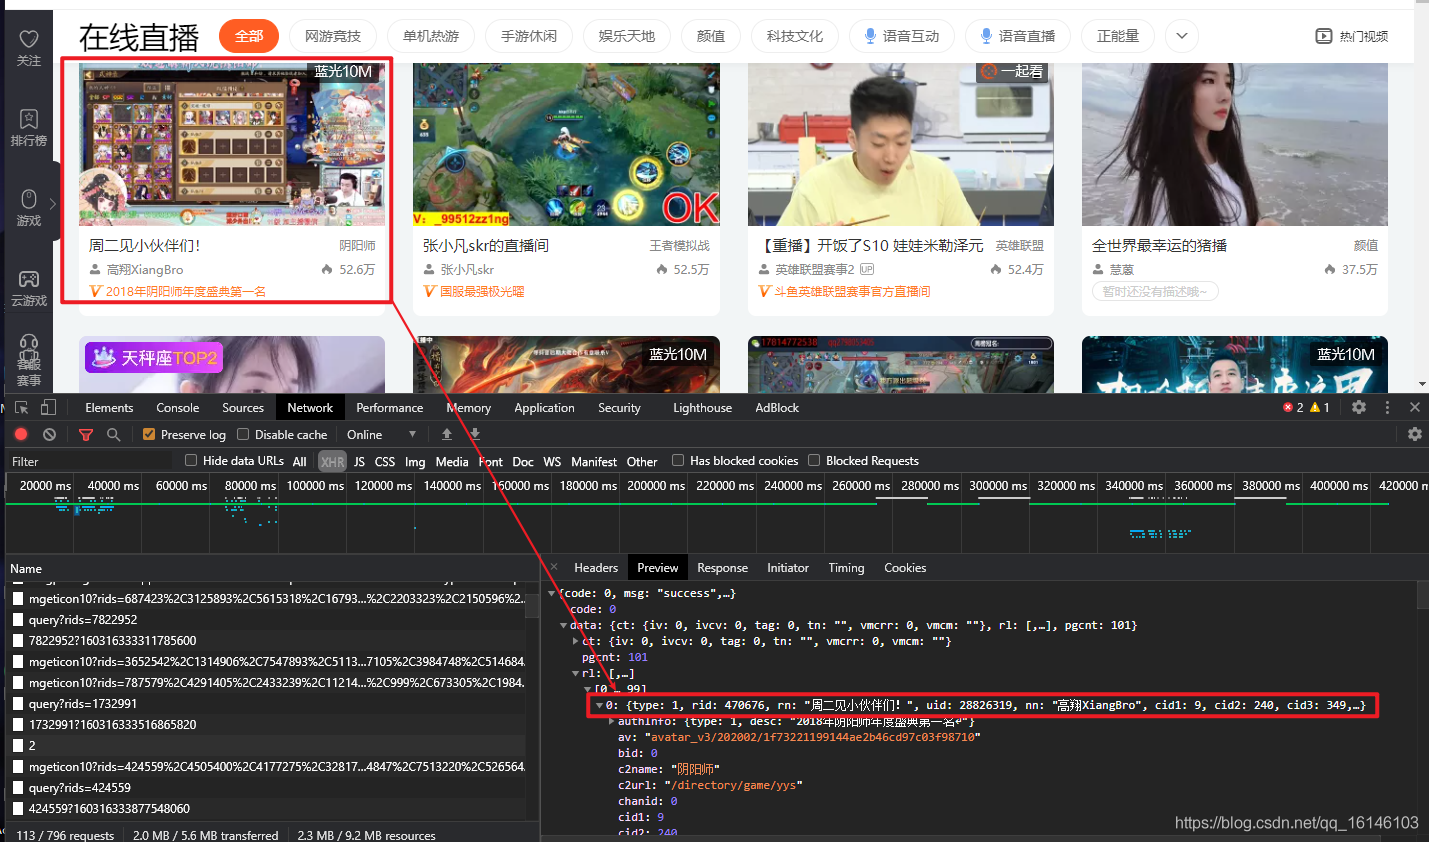Expand the sidebar side arrow
The image size is (1429, 842).
53,203
